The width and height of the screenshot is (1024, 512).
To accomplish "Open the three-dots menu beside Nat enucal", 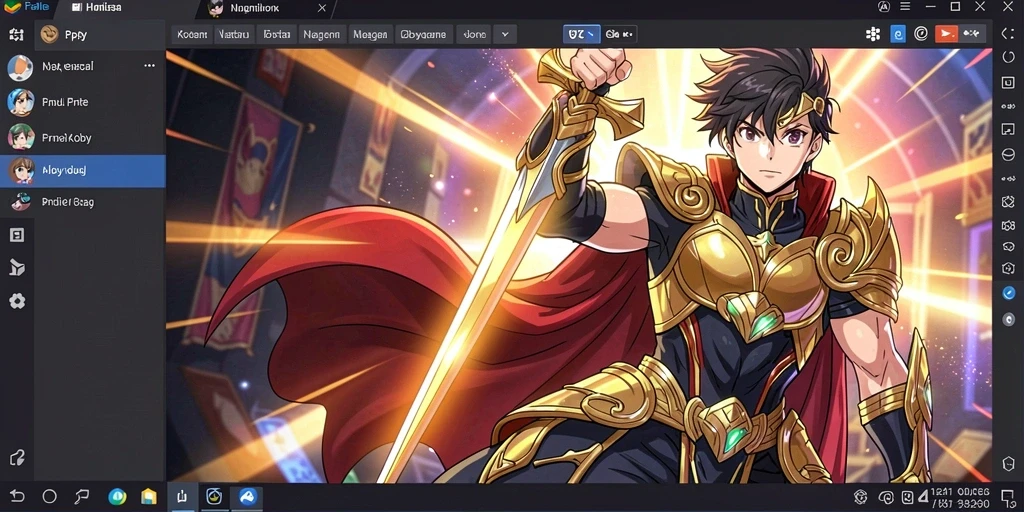I will pyautogui.click(x=150, y=66).
